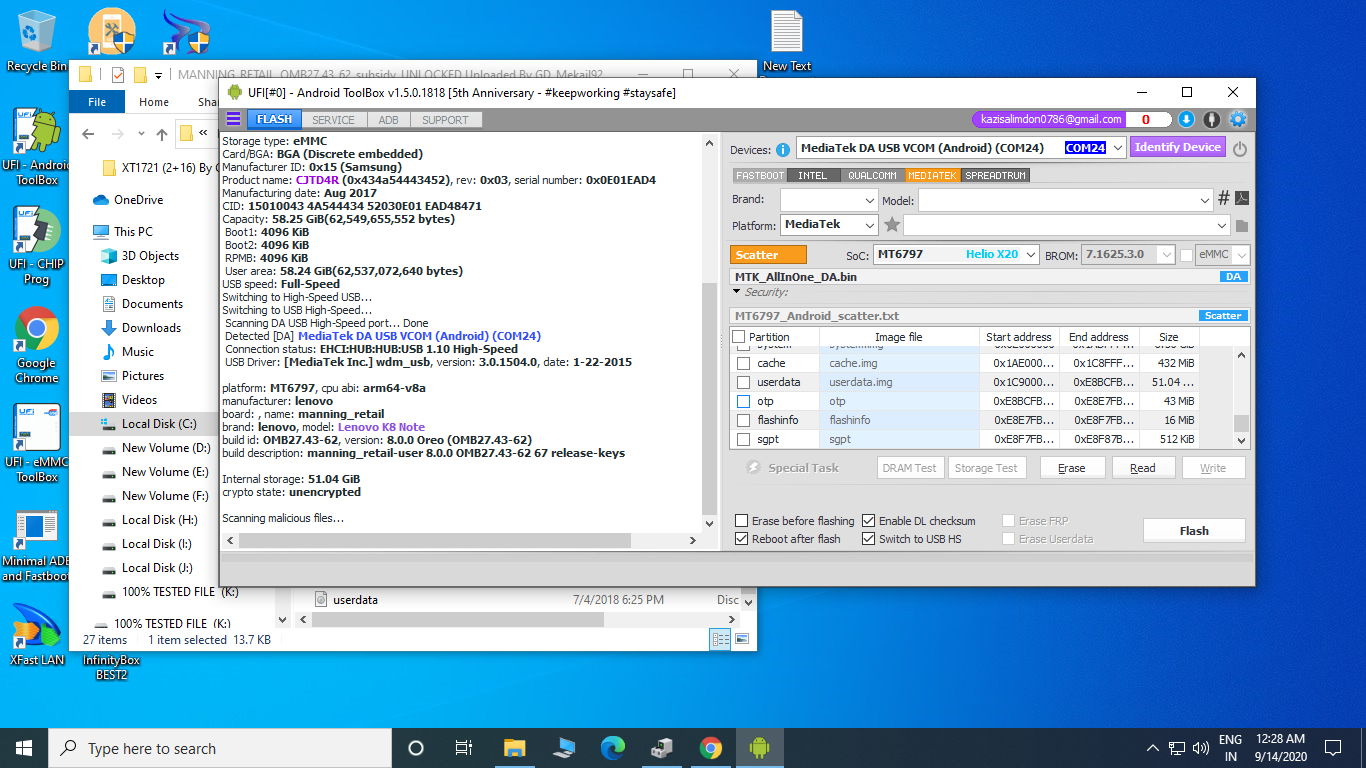Viewport: 1366px width, 768px height.
Task: Click the power icon beside Identify Device
Action: pos(1239,149)
